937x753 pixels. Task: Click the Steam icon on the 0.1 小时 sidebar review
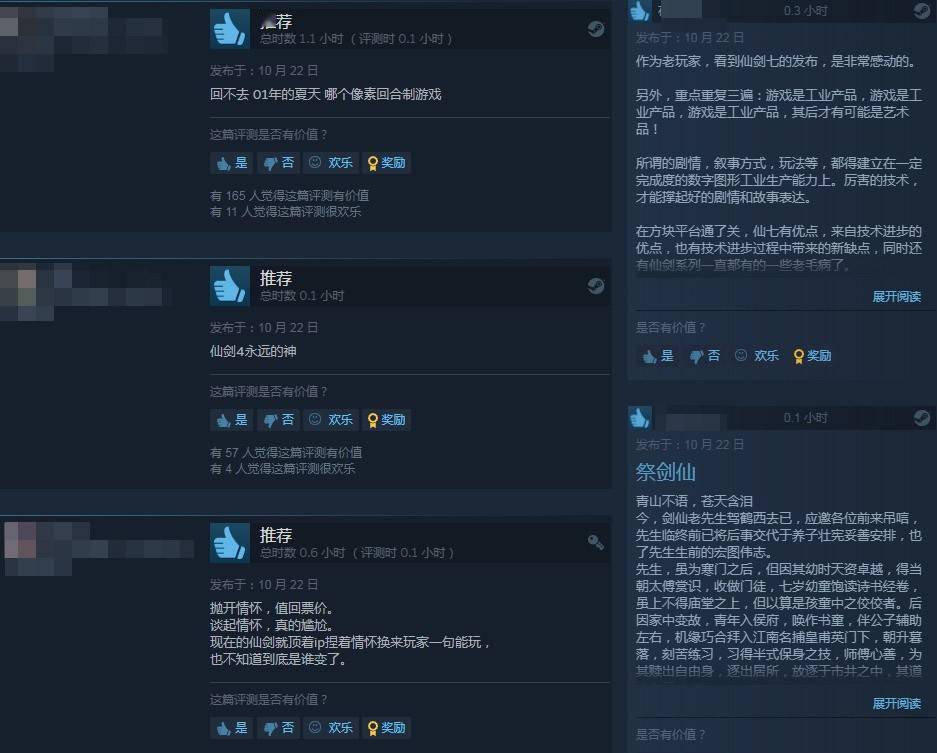(x=921, y=418)
